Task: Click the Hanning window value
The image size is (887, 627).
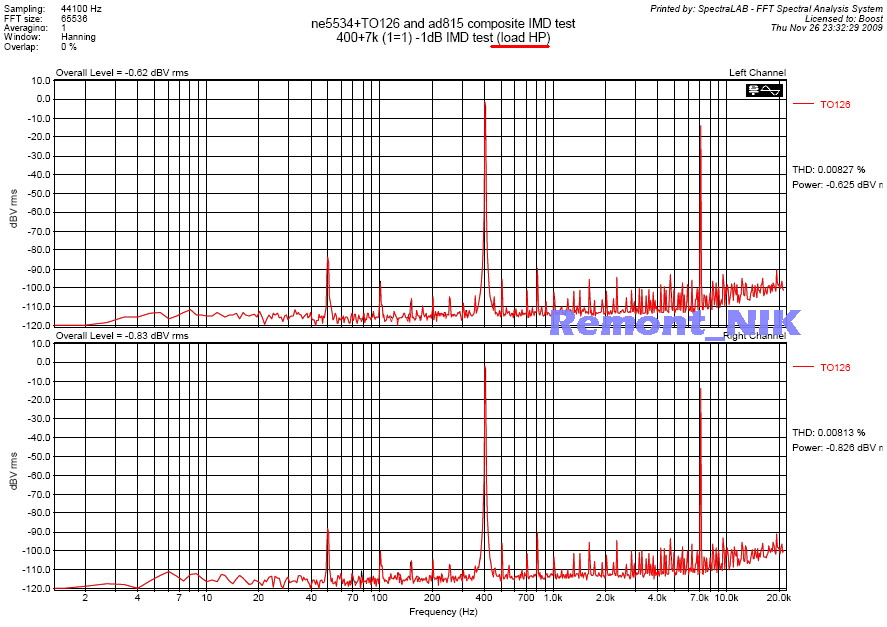Action: tap(77, 37)
